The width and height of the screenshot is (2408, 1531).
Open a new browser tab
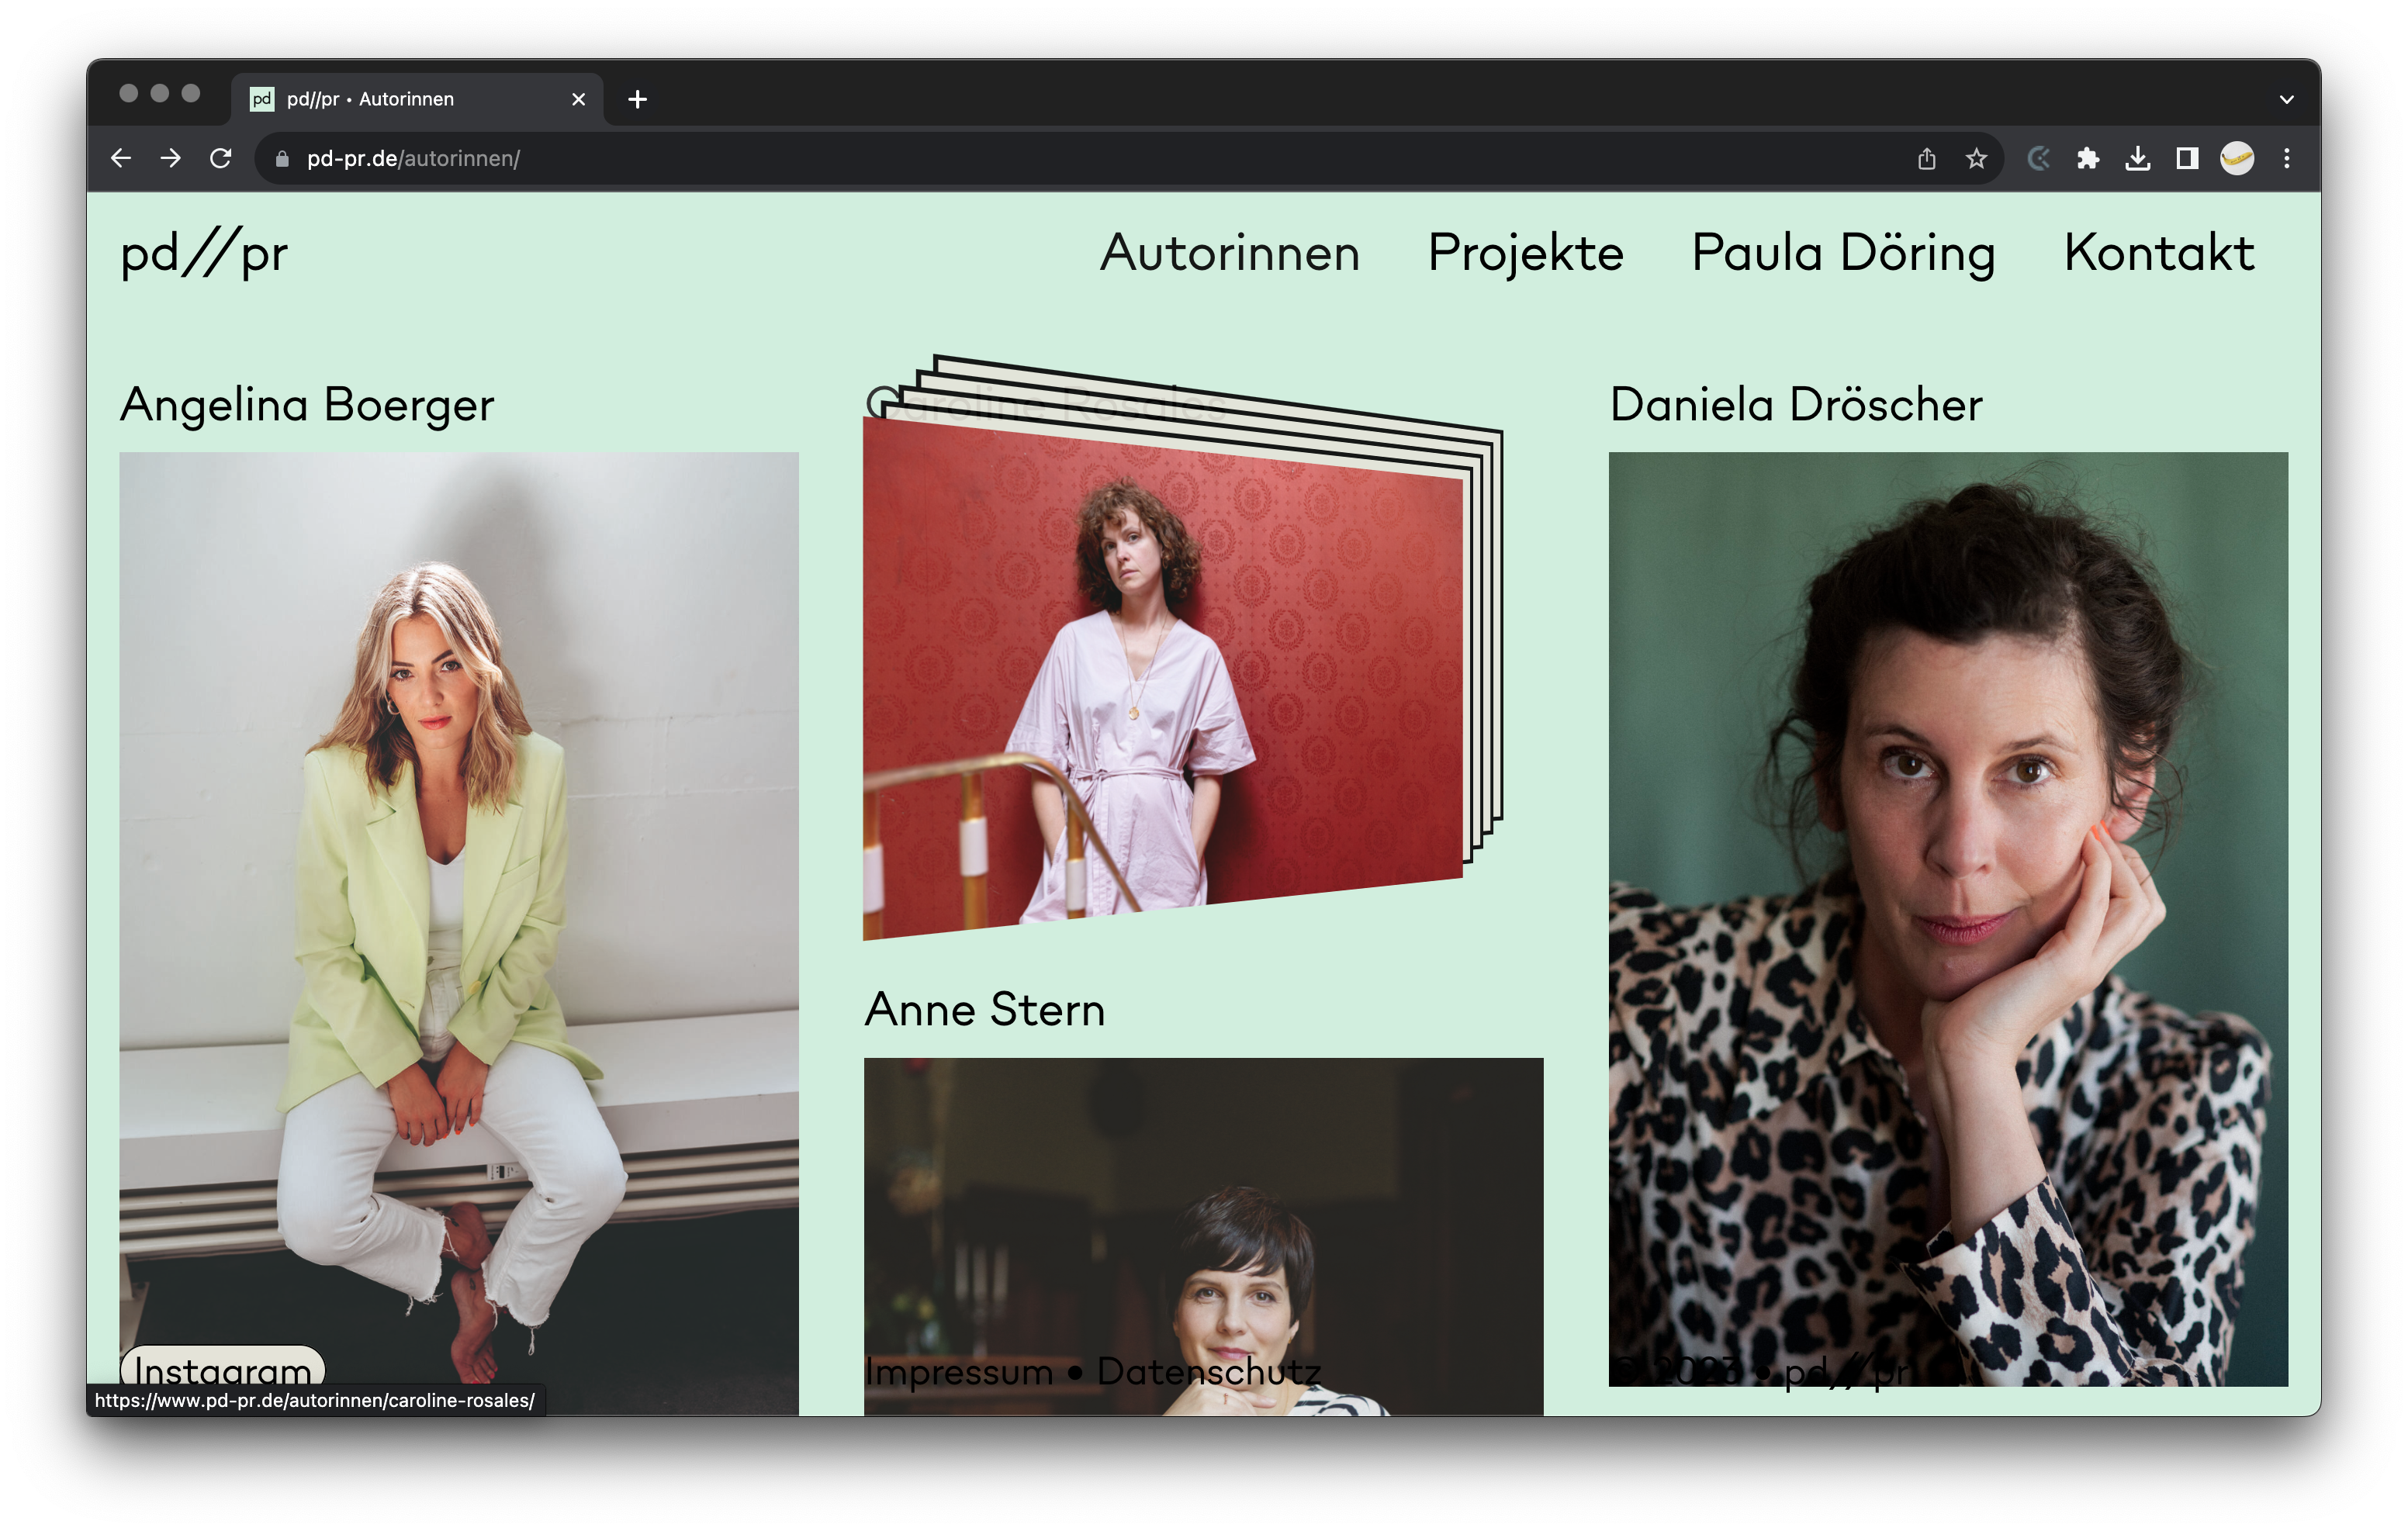pyautogui.click(x=638, y=99)
